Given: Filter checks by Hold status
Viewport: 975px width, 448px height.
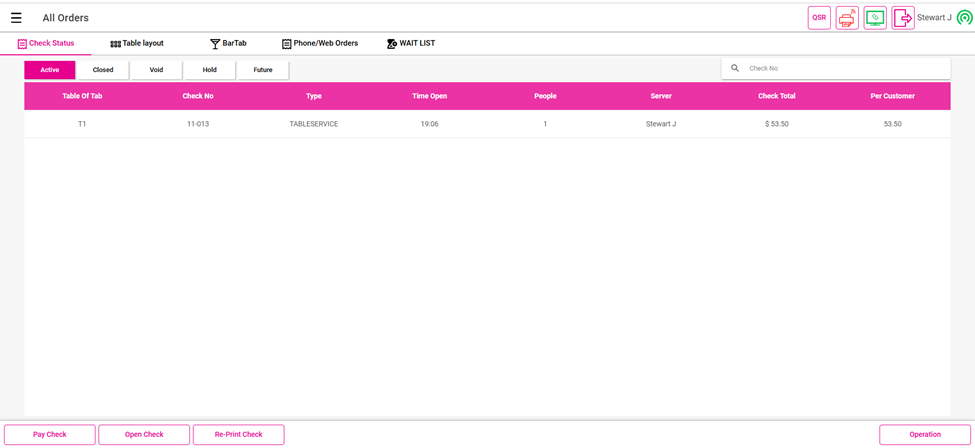Looking at the screenshot, I should point(209,70).
